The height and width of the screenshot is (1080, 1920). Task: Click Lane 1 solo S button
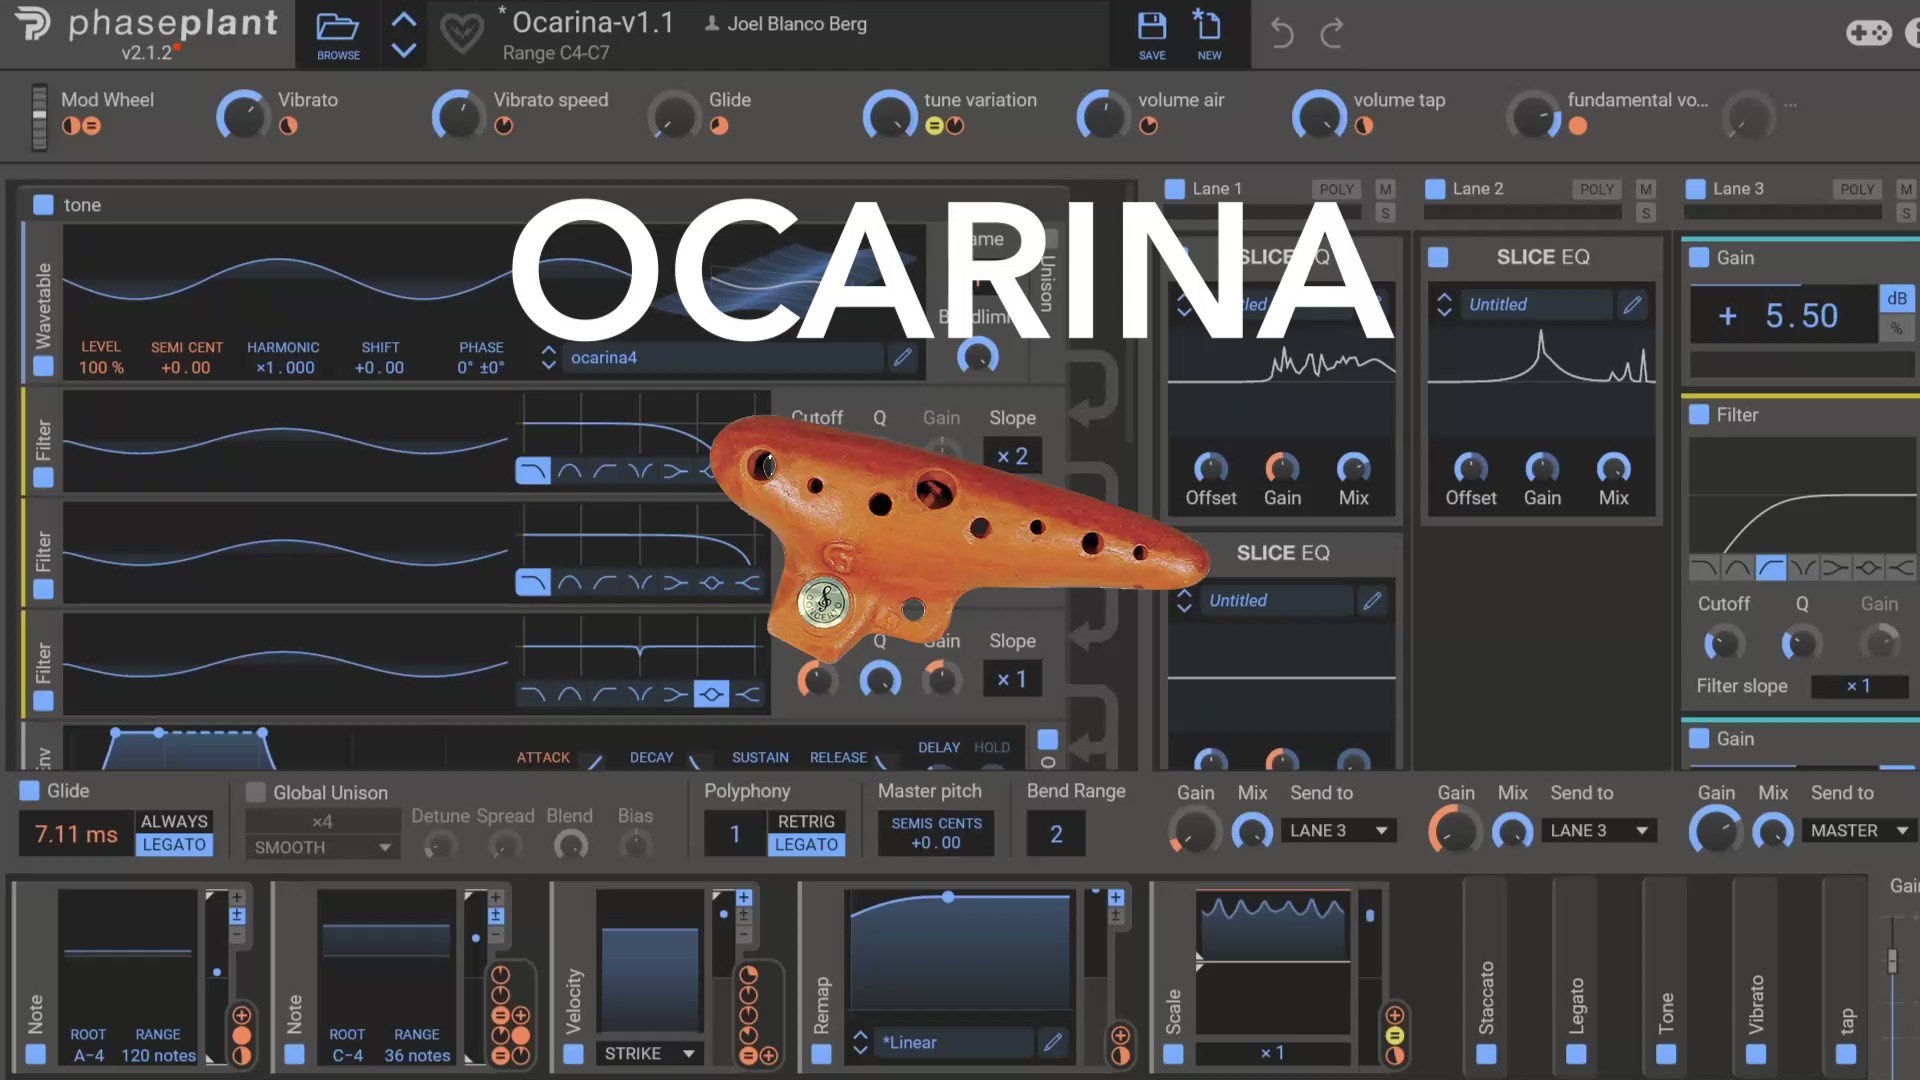pyautogui.click(x=1385, y=213)
